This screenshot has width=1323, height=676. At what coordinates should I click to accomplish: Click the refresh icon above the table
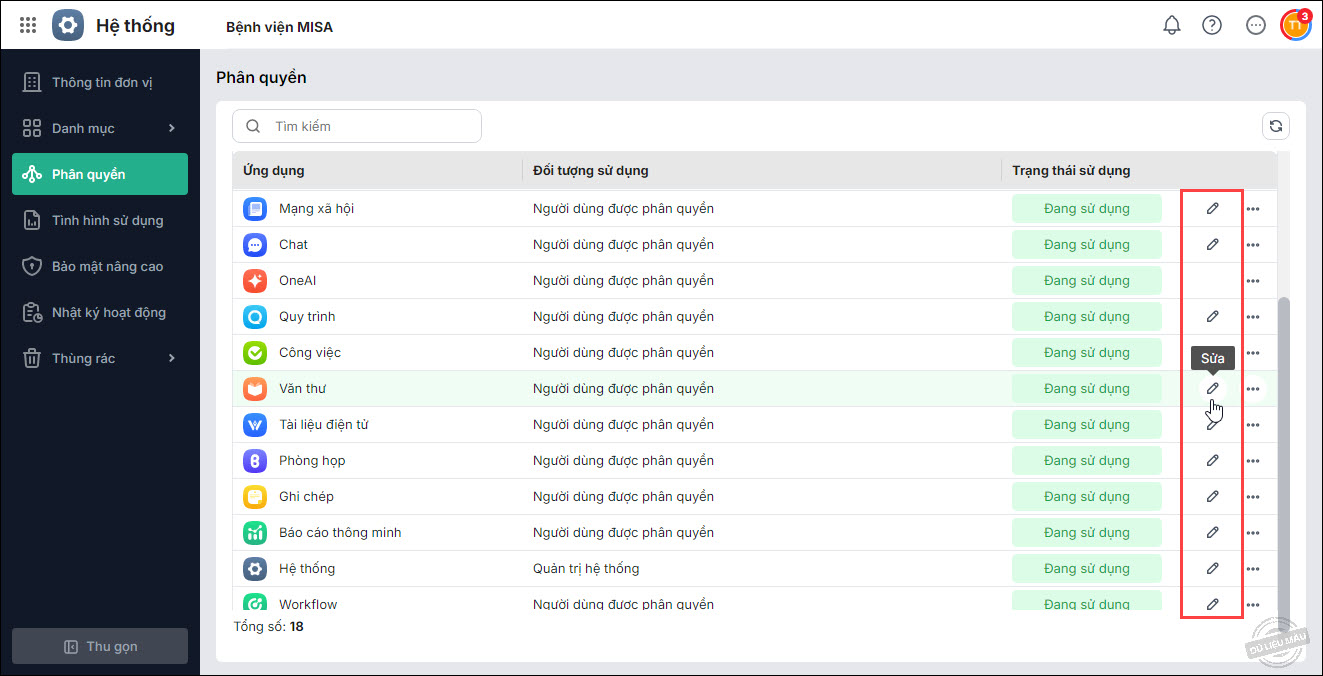coord(1275,126)
